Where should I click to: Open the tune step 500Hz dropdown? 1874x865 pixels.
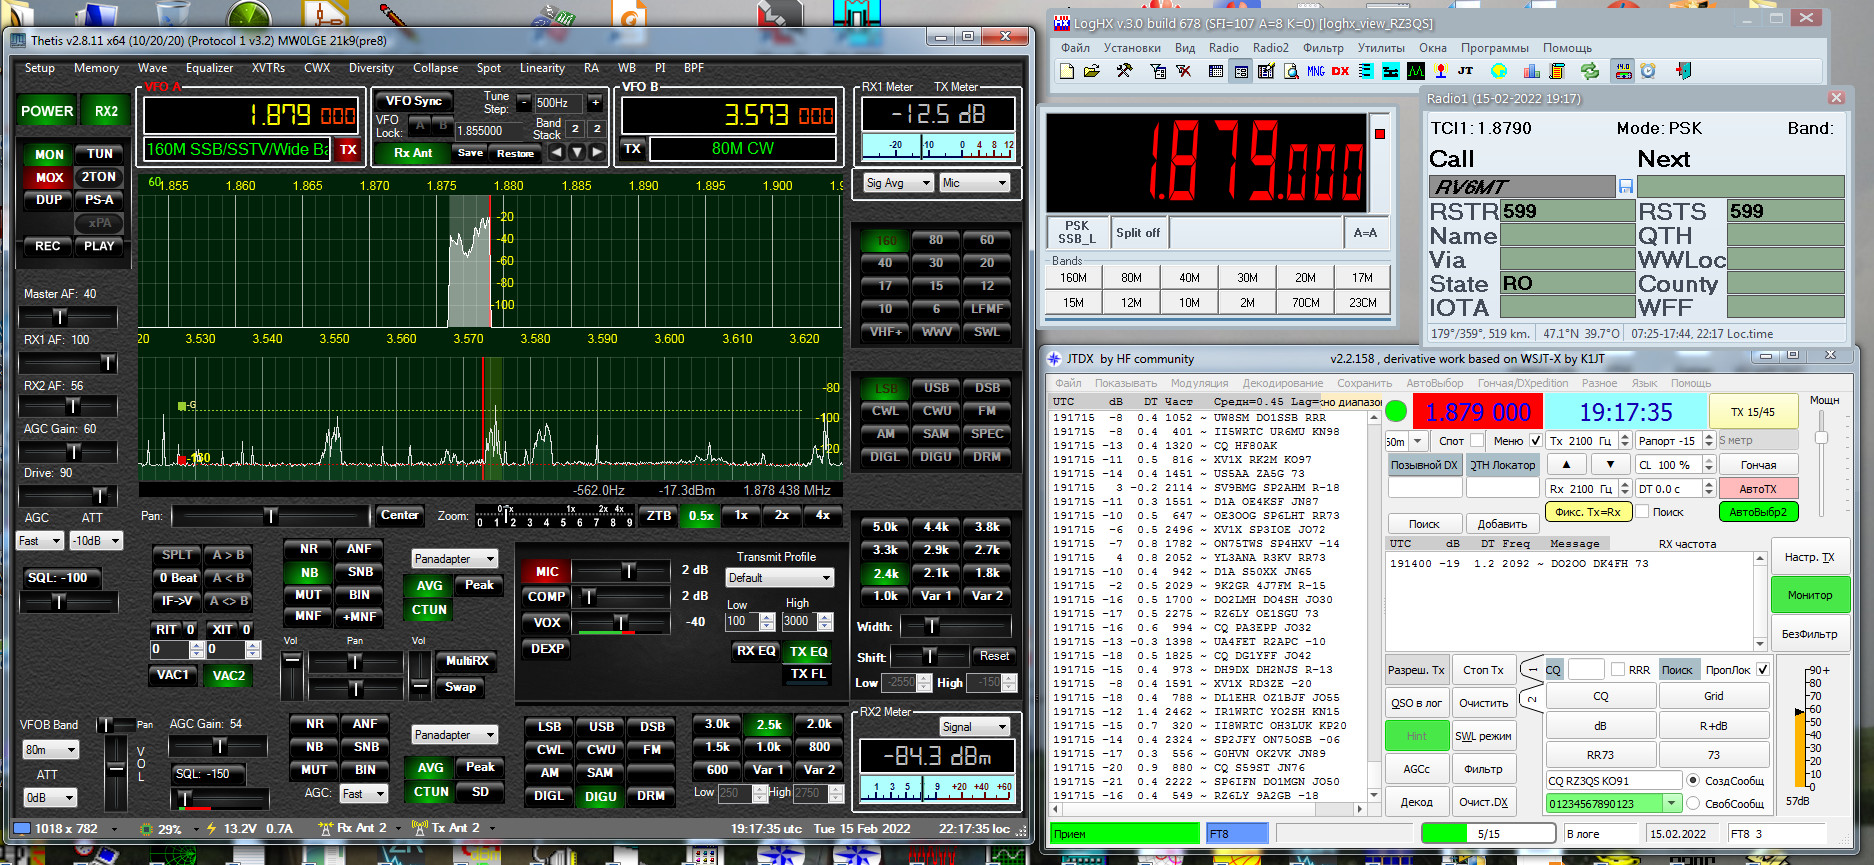(x=558, y=103)
